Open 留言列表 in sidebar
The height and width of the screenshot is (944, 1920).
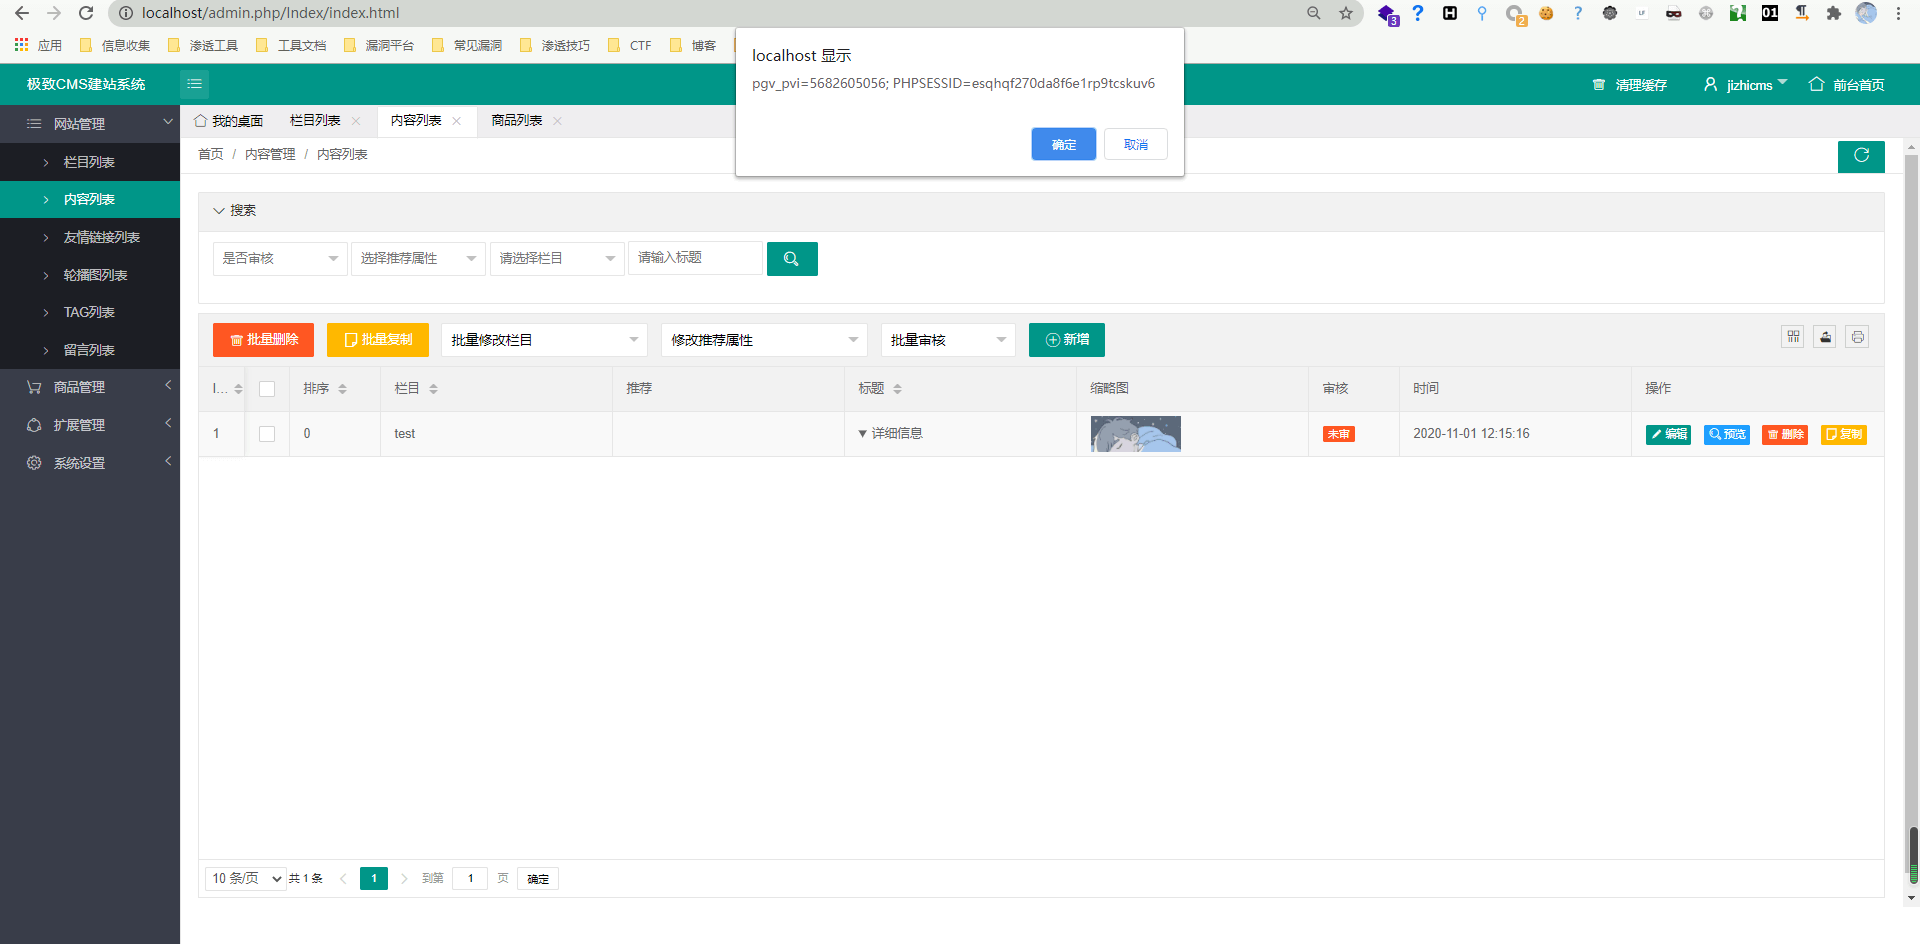click(90, 350)
